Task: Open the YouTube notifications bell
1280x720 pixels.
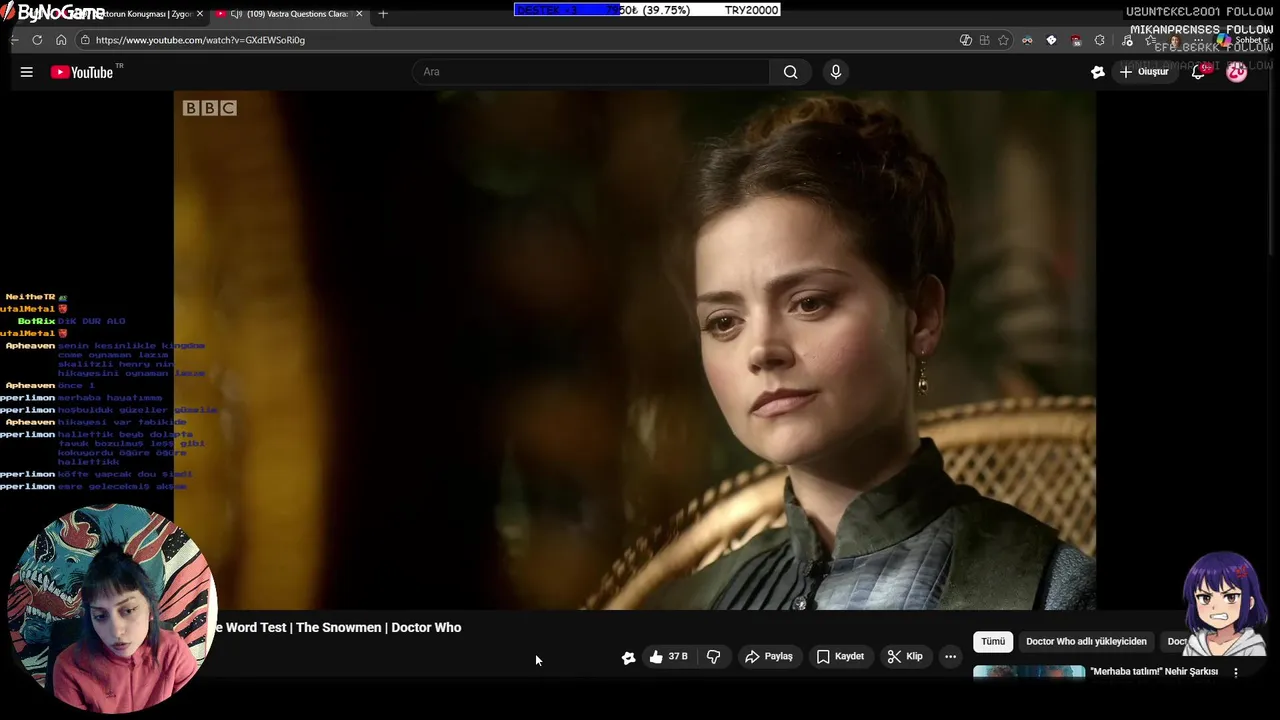Action: point(1199,72)
